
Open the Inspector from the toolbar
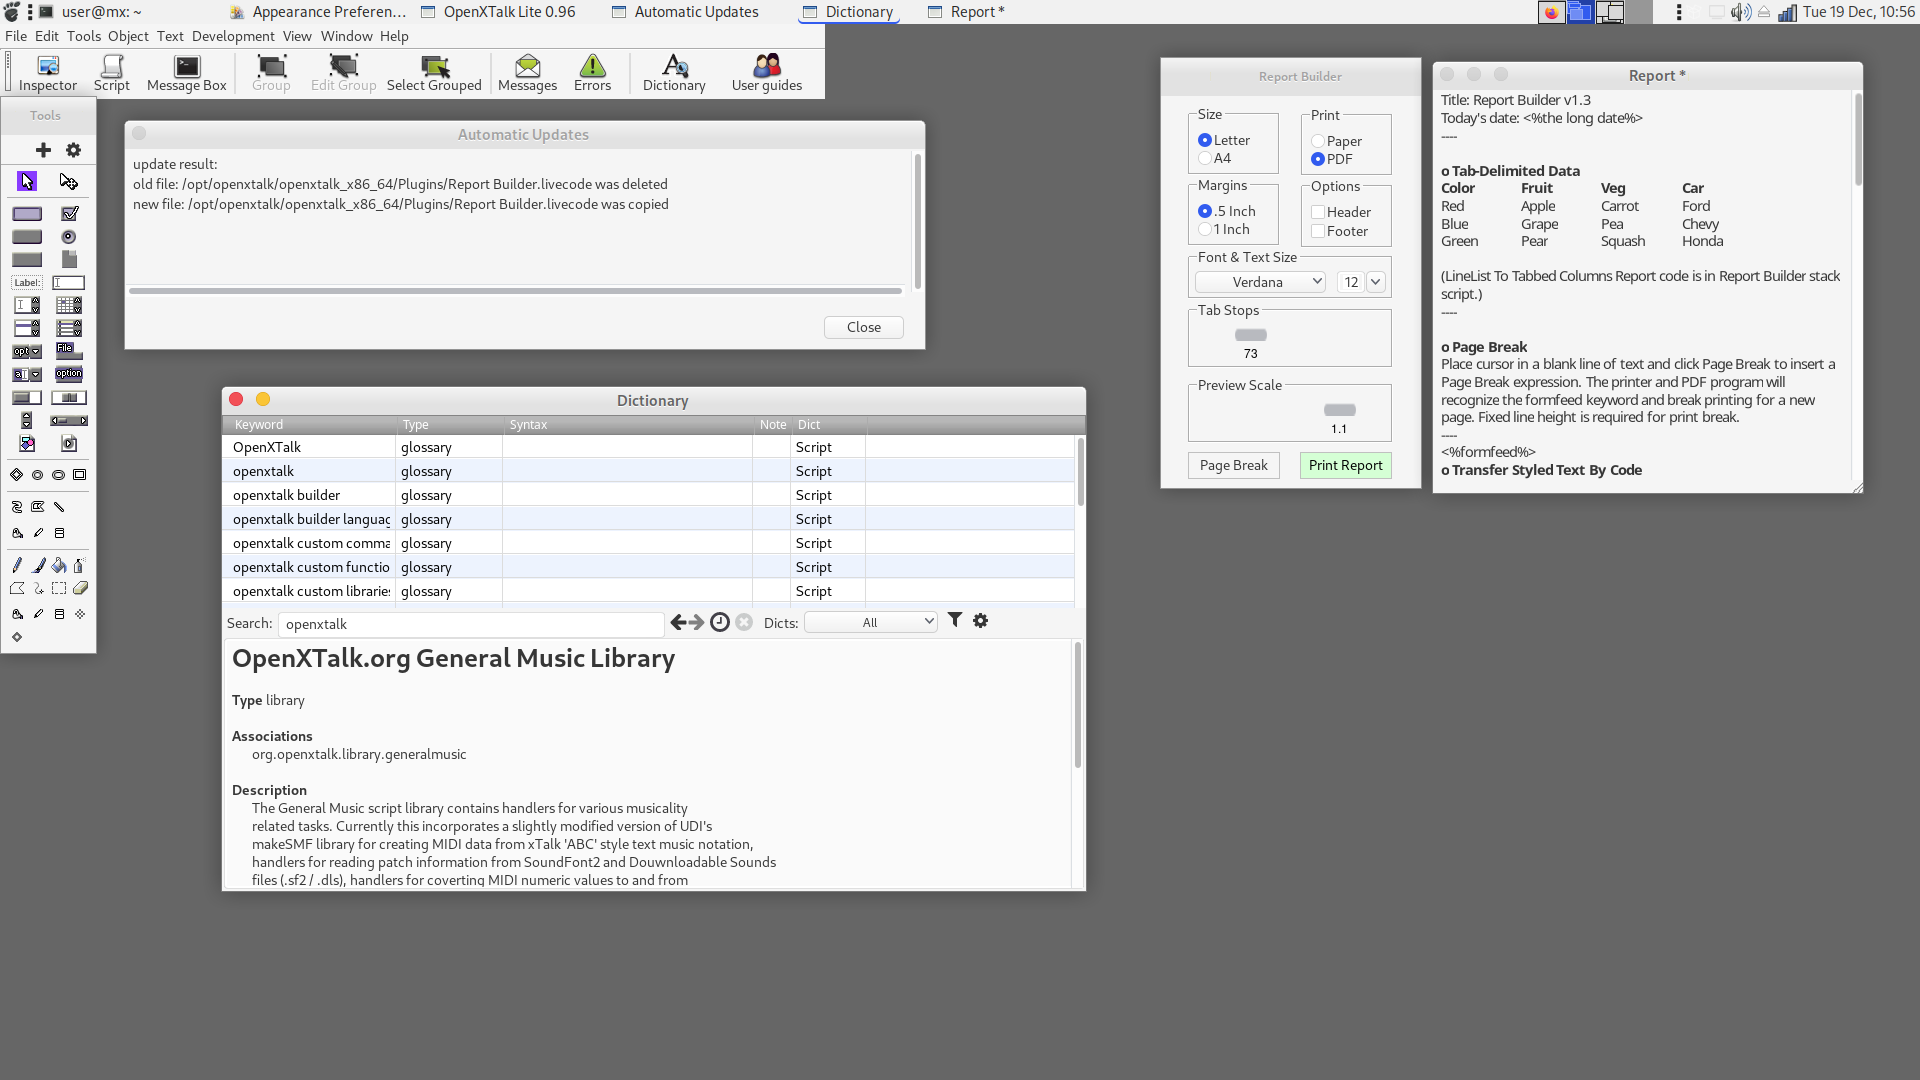click(48, 73)
